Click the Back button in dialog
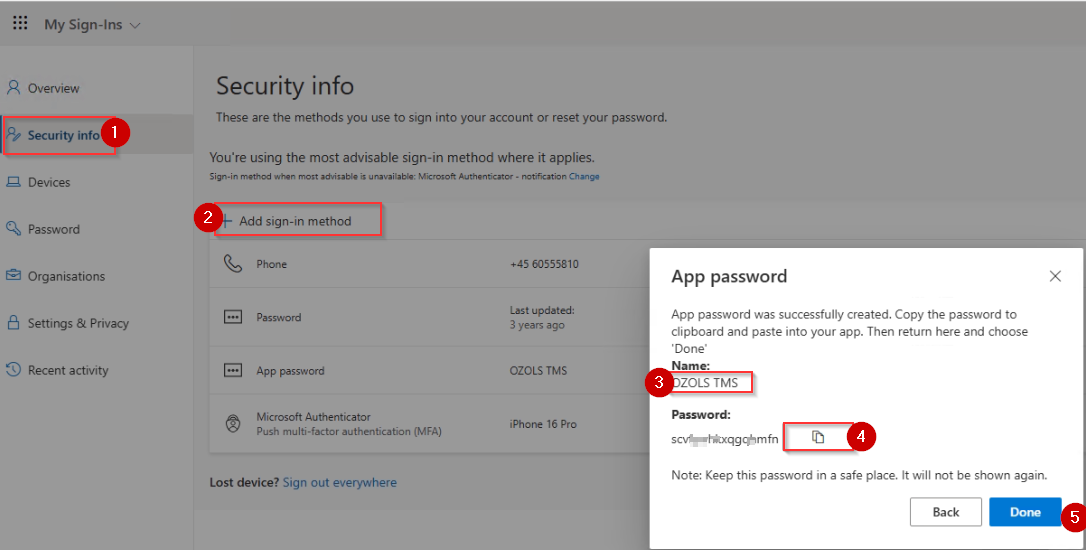This screenshot has width=1086, height=550. [x=945, y=512]
